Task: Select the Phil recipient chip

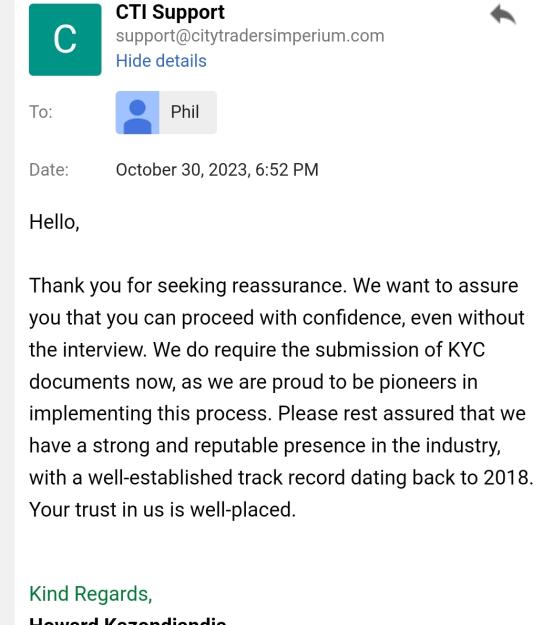Action: (166, 112)
